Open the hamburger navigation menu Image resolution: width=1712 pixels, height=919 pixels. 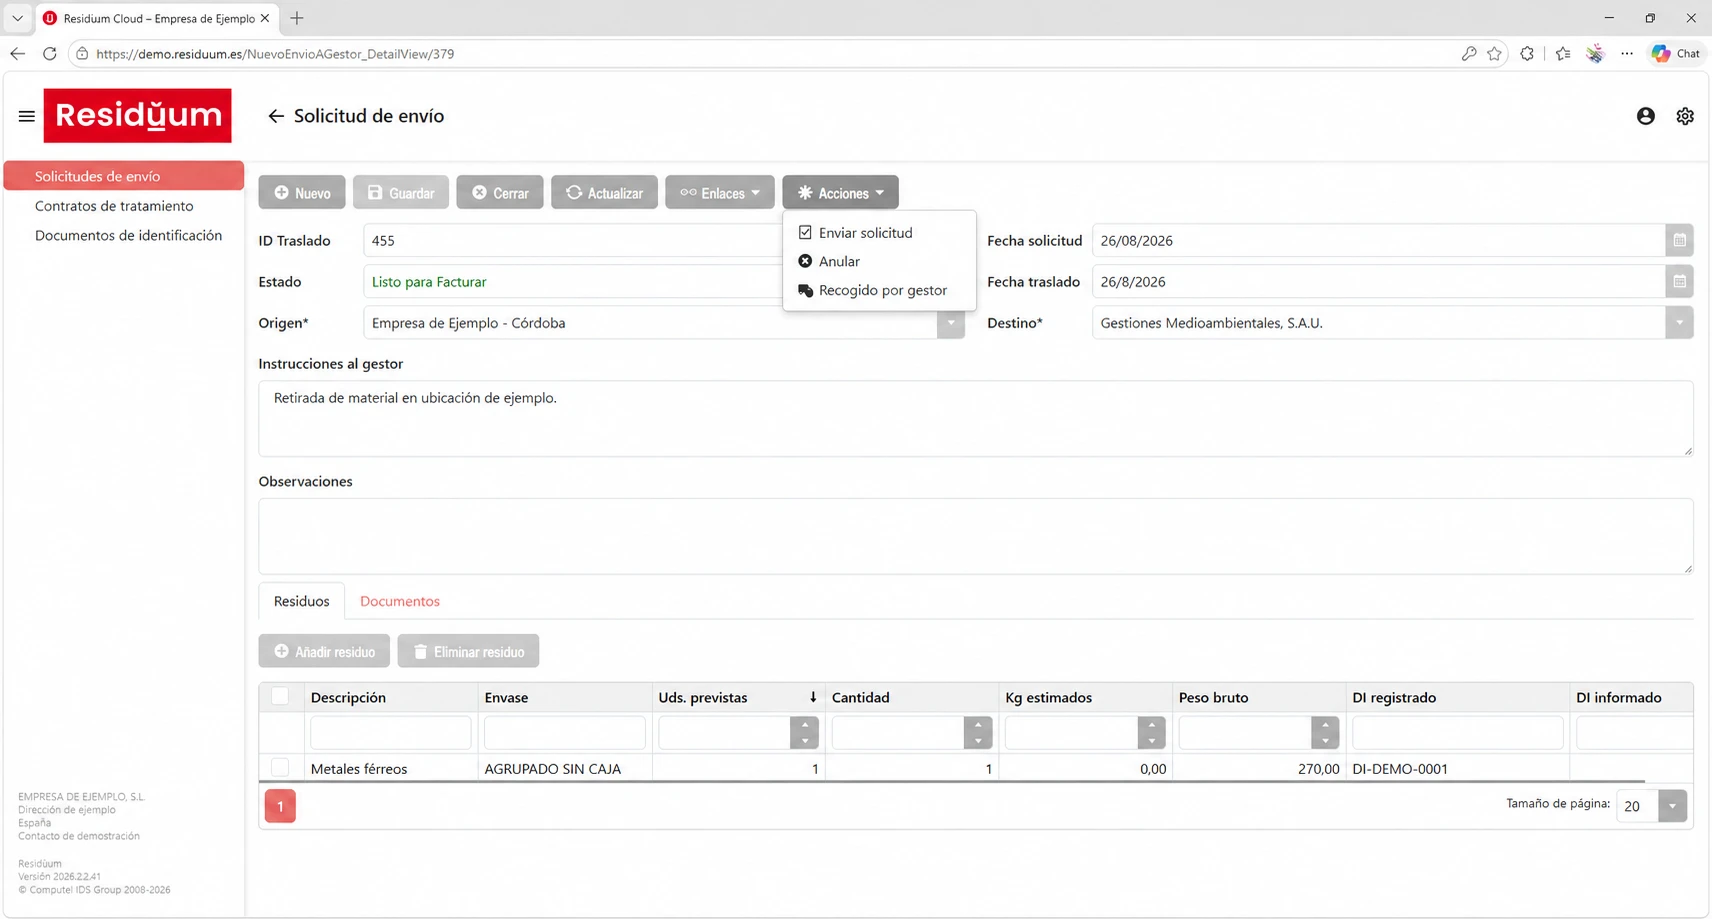[27, 116]
